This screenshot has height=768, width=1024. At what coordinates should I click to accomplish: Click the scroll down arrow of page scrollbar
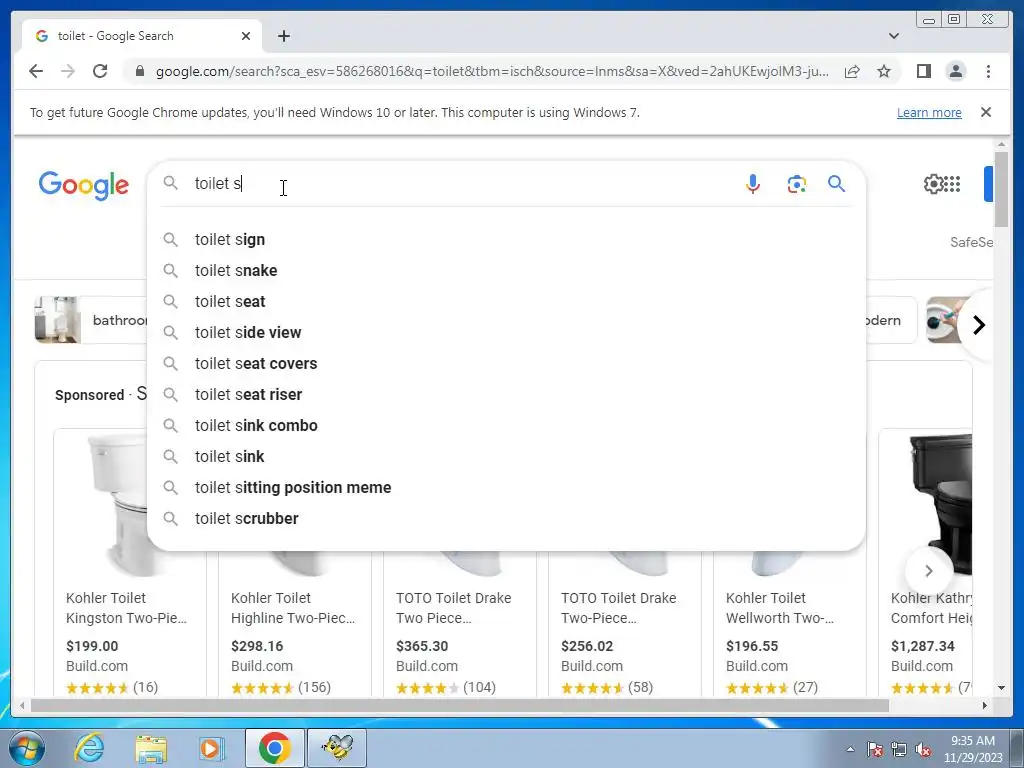tap(1001, 688)
